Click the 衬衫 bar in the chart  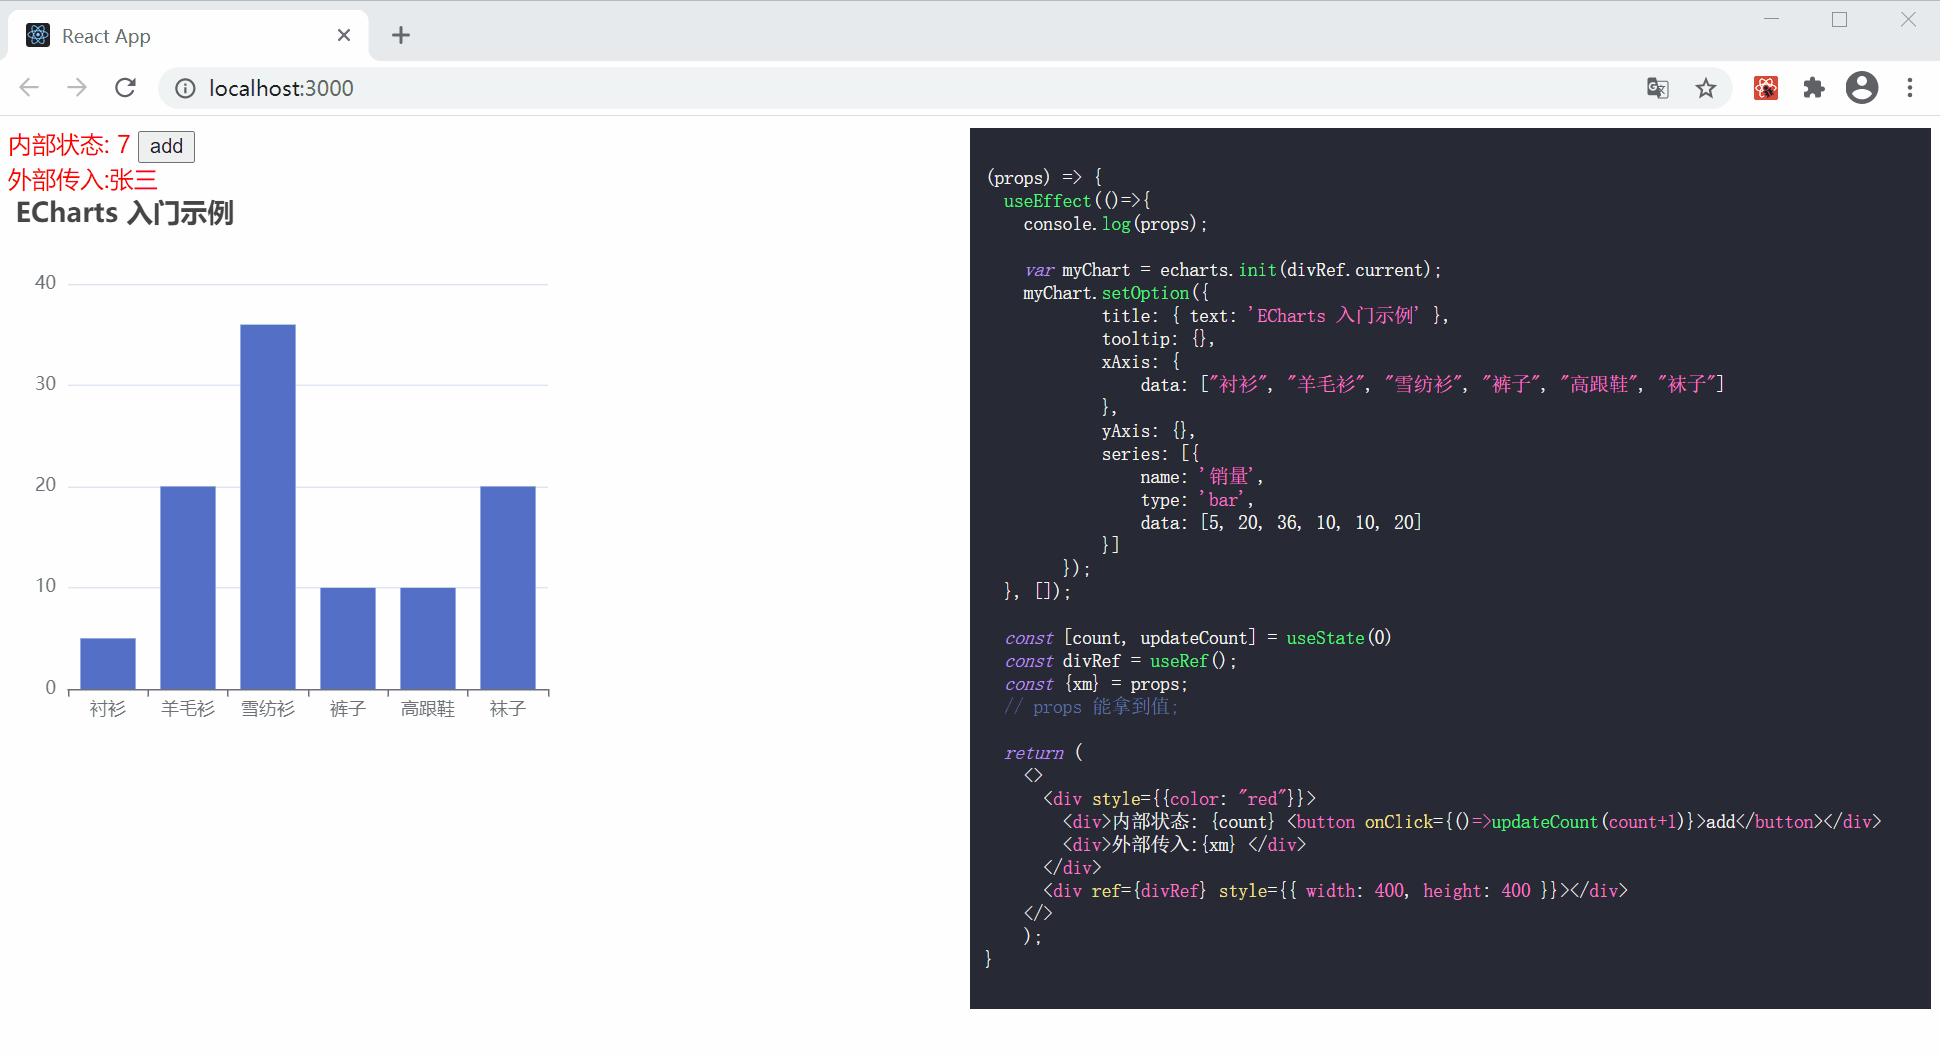tap(108, 663)
